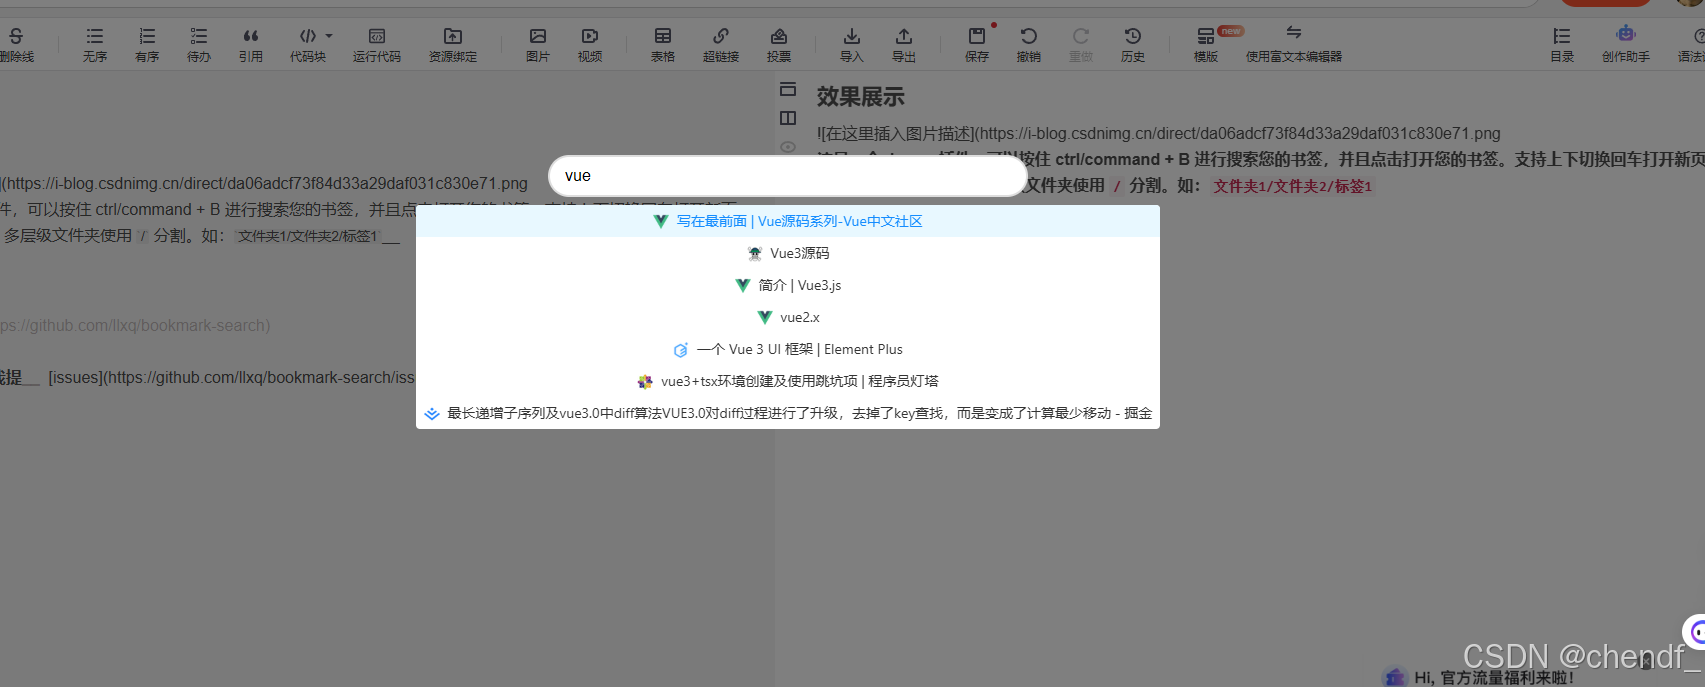Insert ordered list (有序)

pos(147,45)
